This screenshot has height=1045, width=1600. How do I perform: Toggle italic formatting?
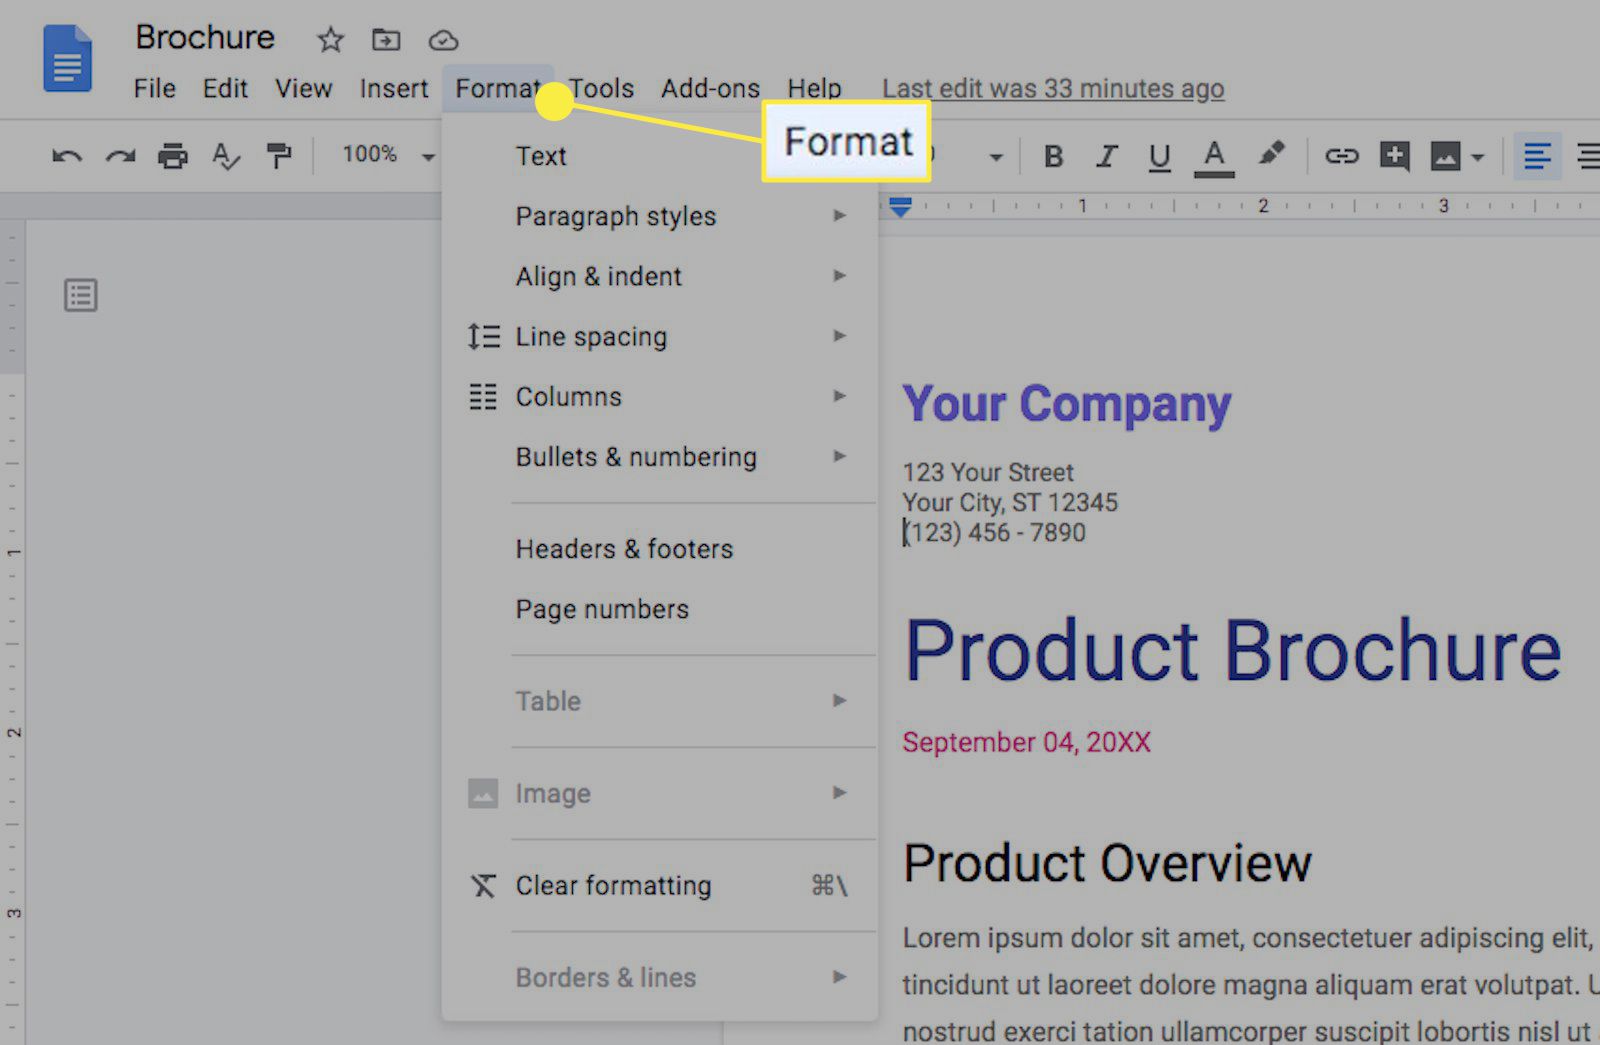pos(1106,156)
